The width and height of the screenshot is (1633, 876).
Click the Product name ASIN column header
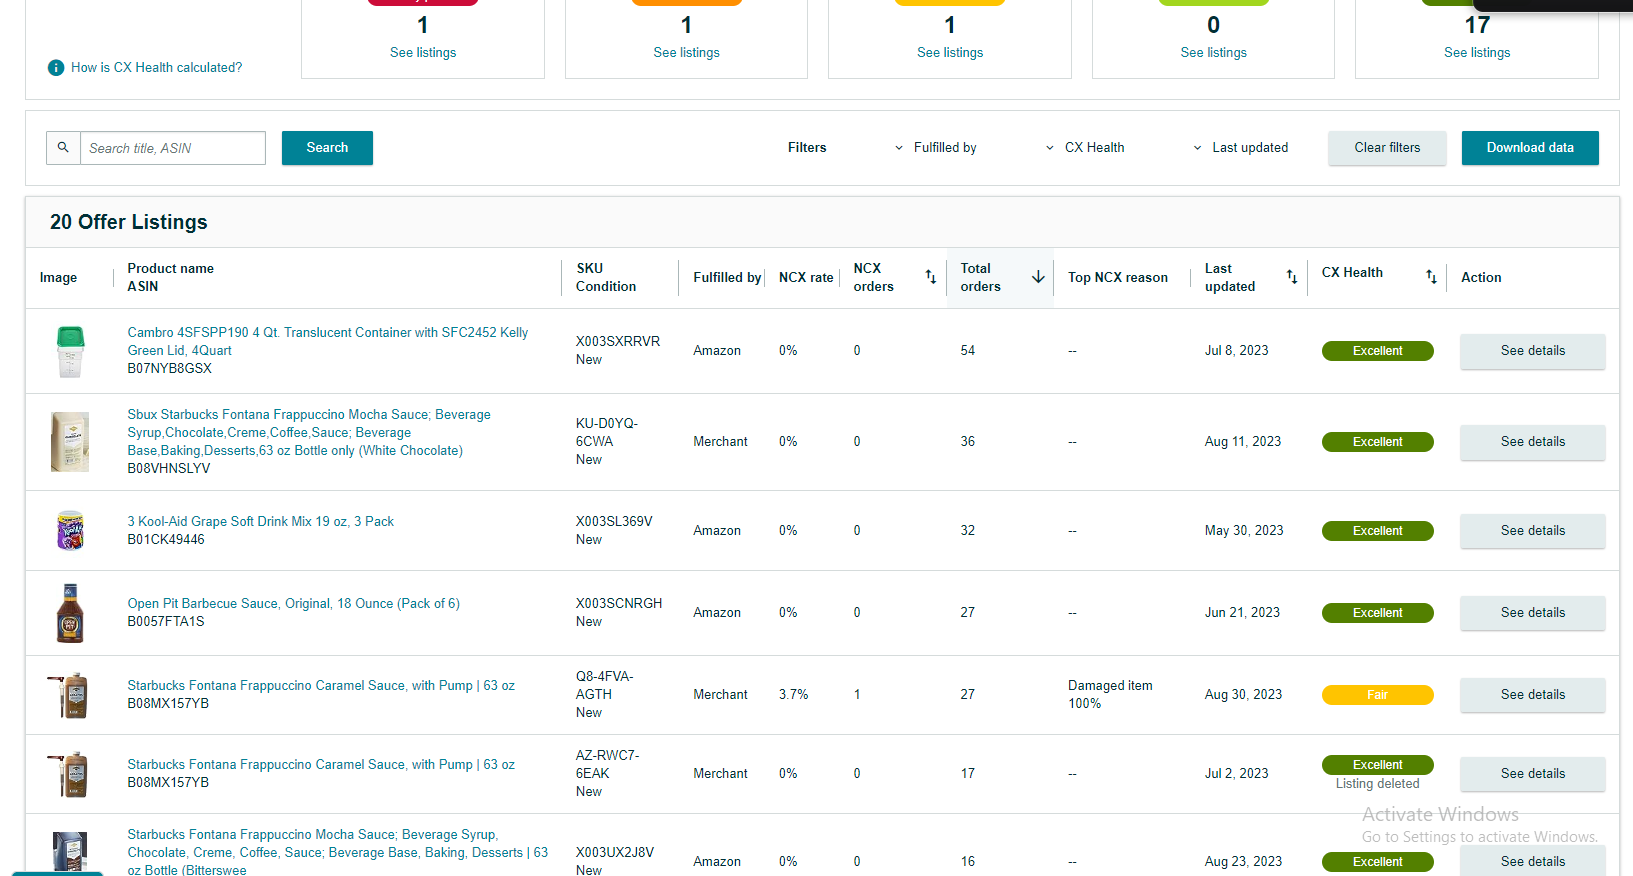coord(171,277)
